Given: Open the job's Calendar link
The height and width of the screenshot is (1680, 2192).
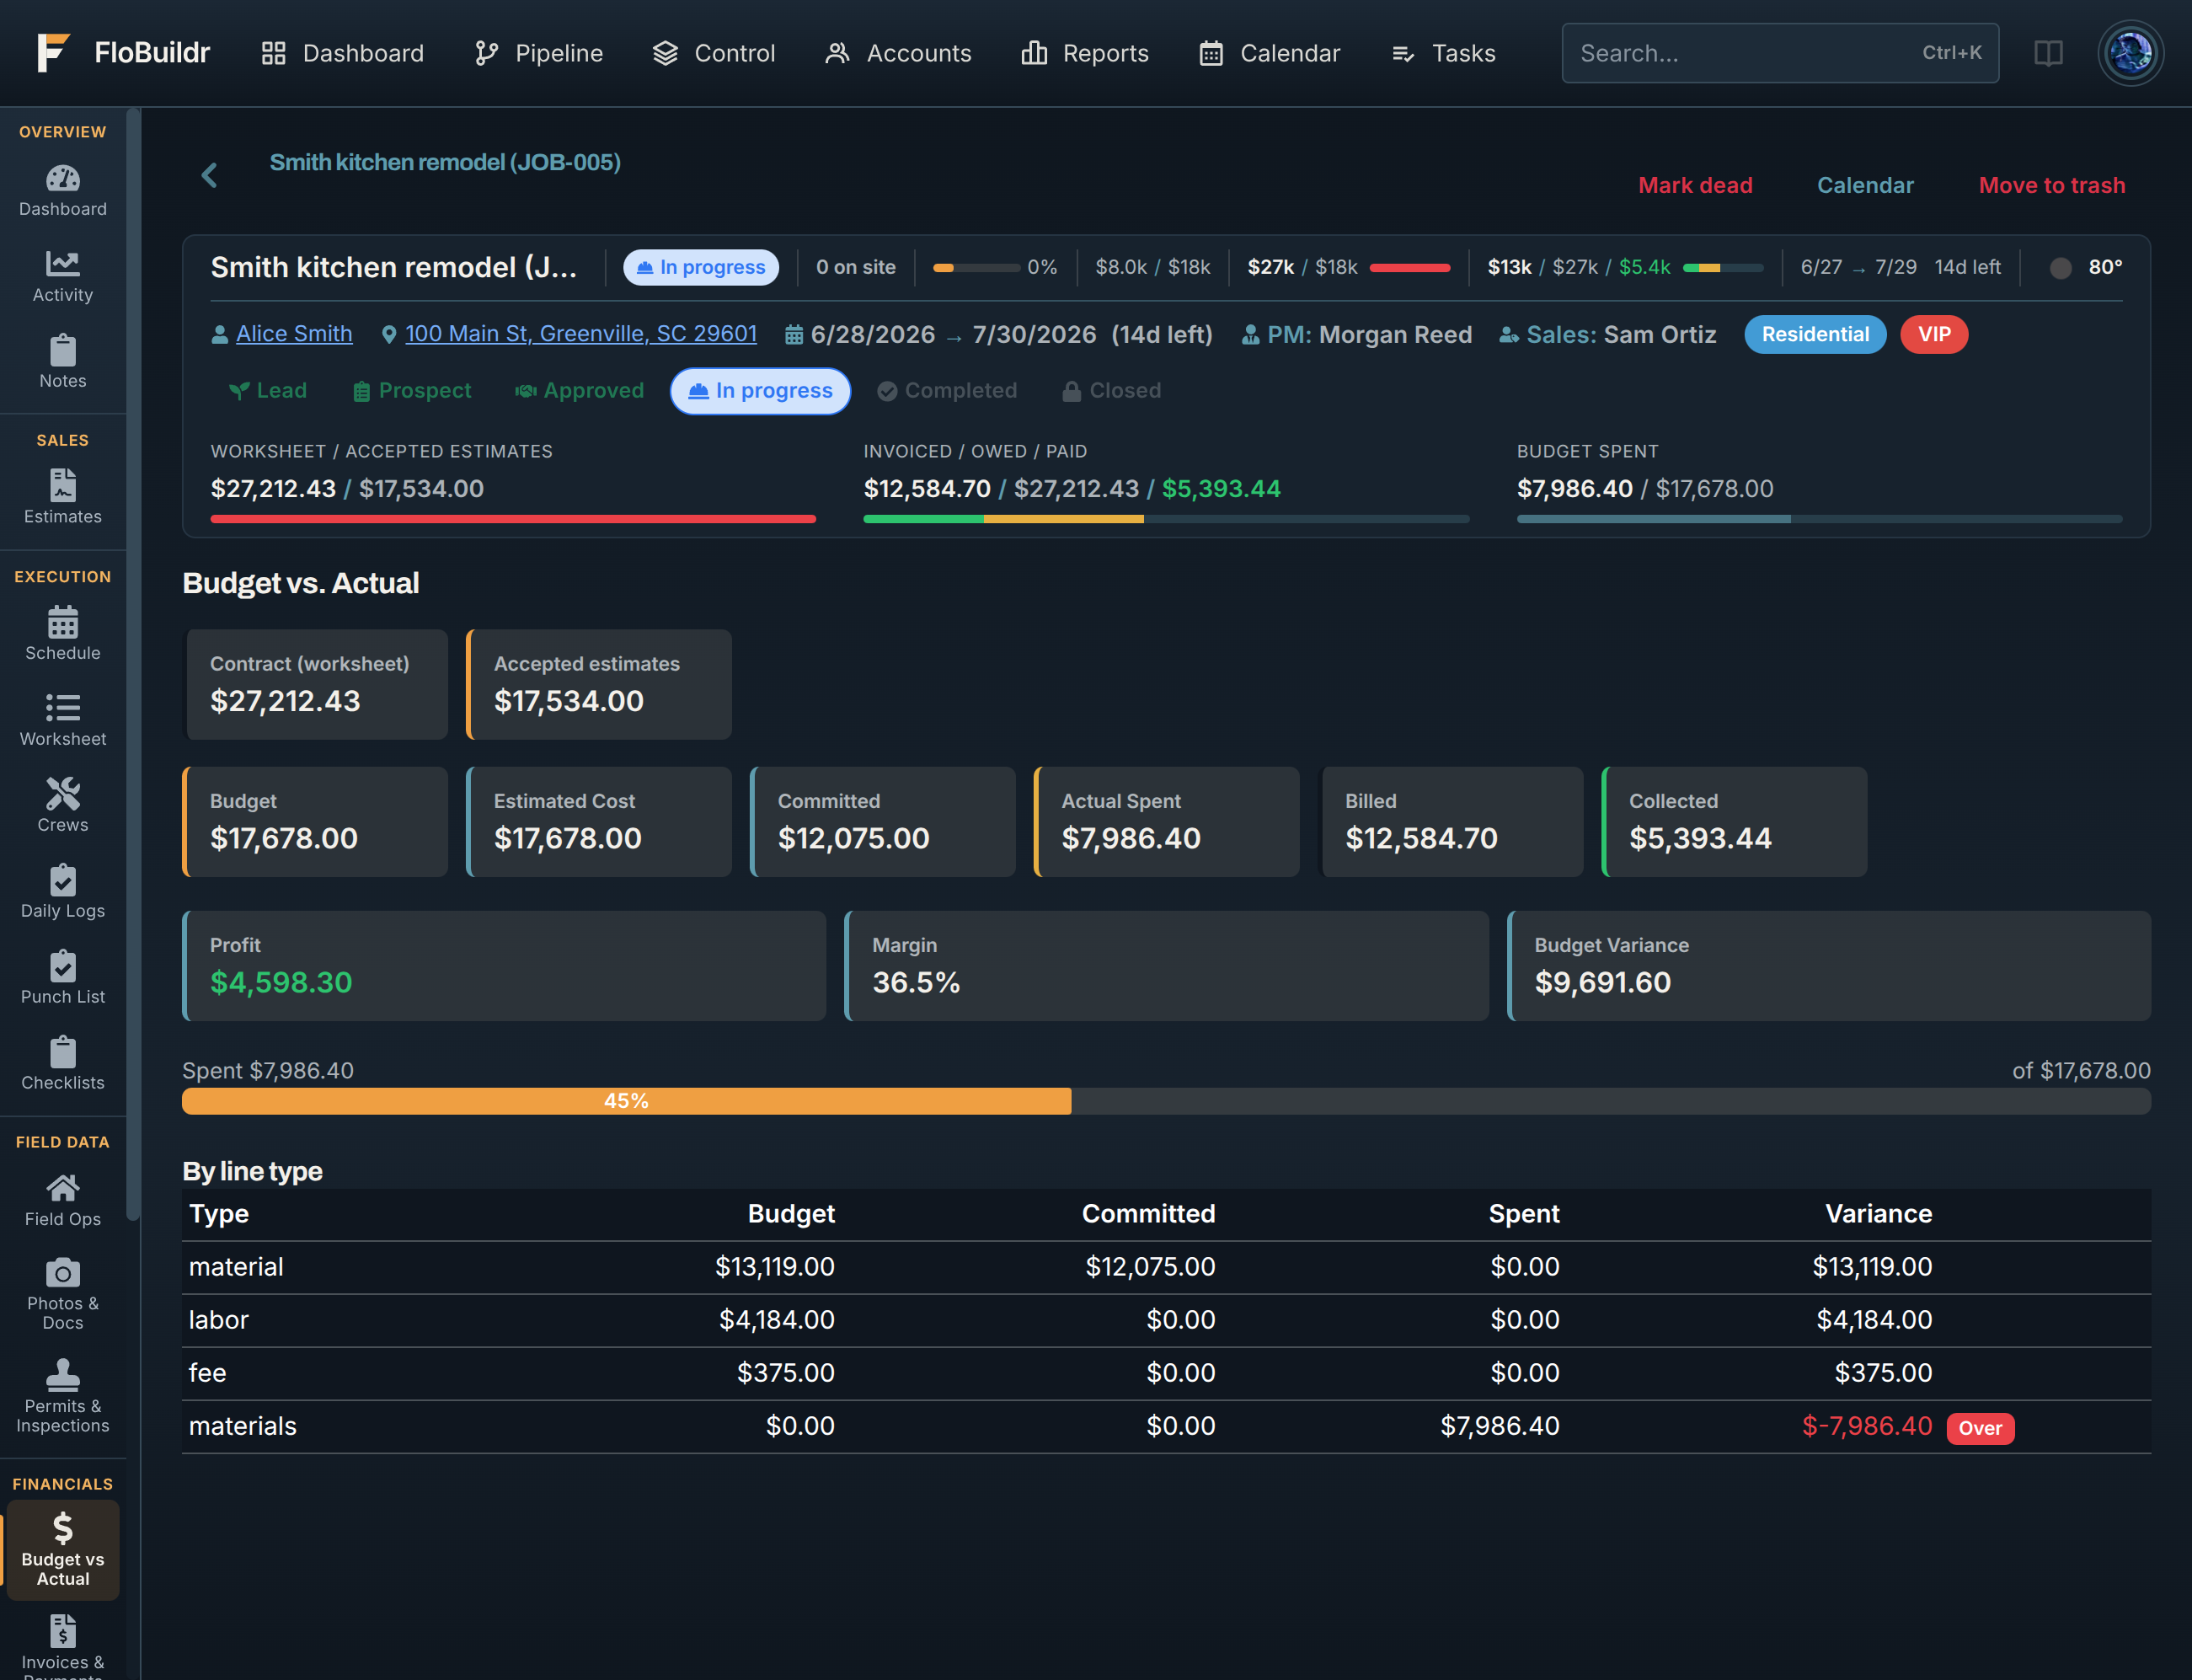Looking at the screenshot, I should pyautogui.click(x=1865, y=185).
